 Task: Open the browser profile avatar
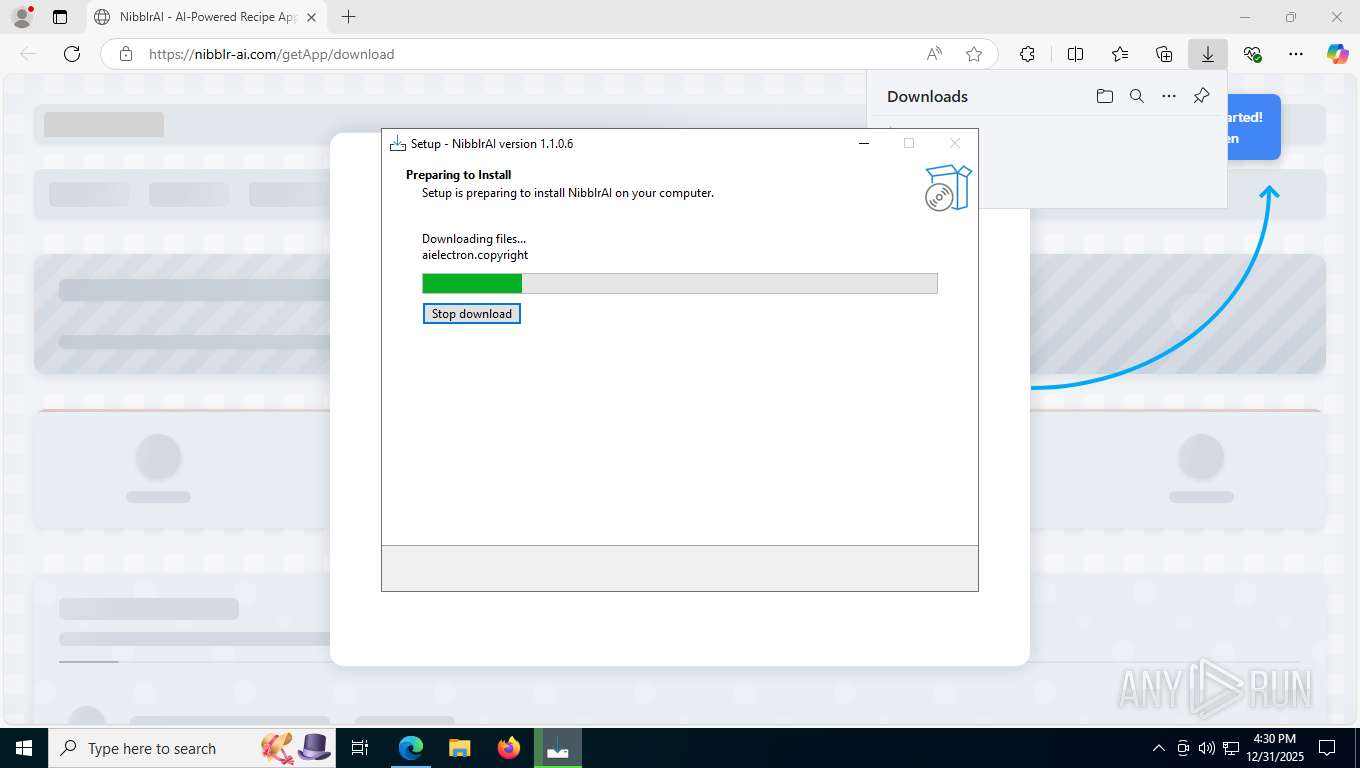coord(22,17)
